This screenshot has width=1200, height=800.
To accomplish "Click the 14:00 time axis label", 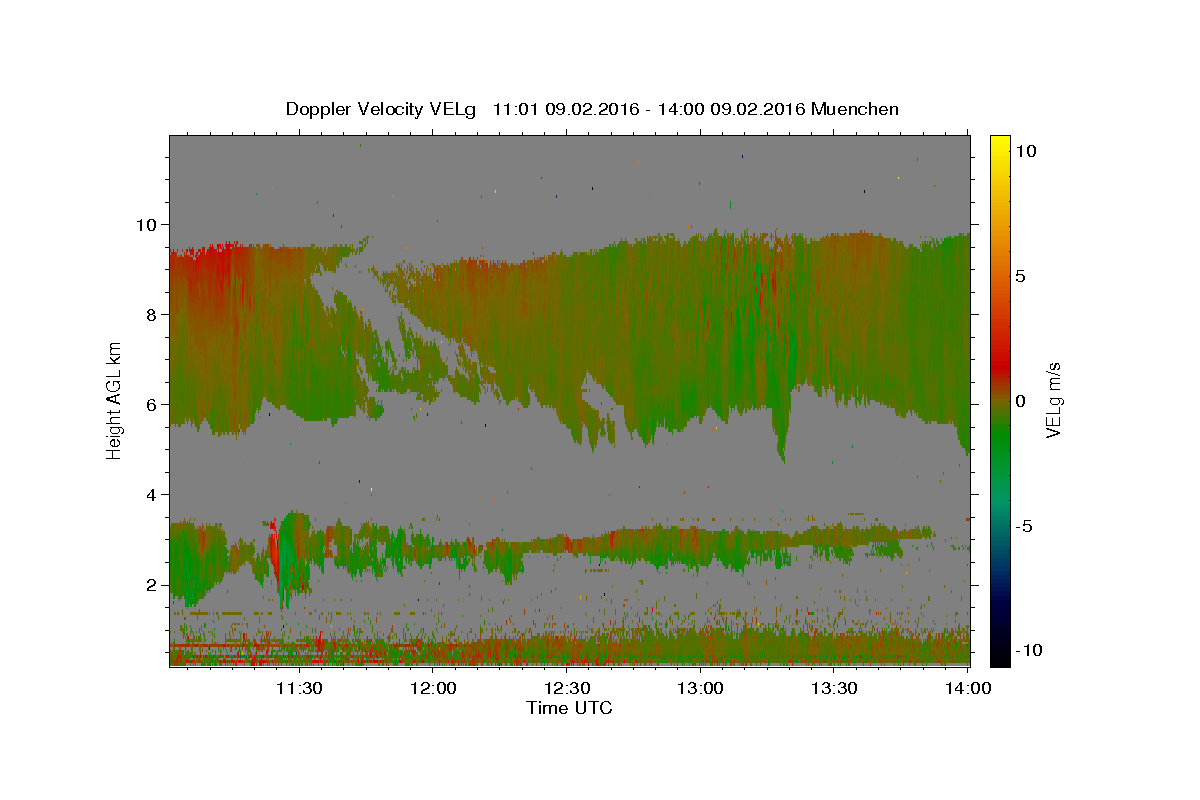I will [x=968, y=688].
